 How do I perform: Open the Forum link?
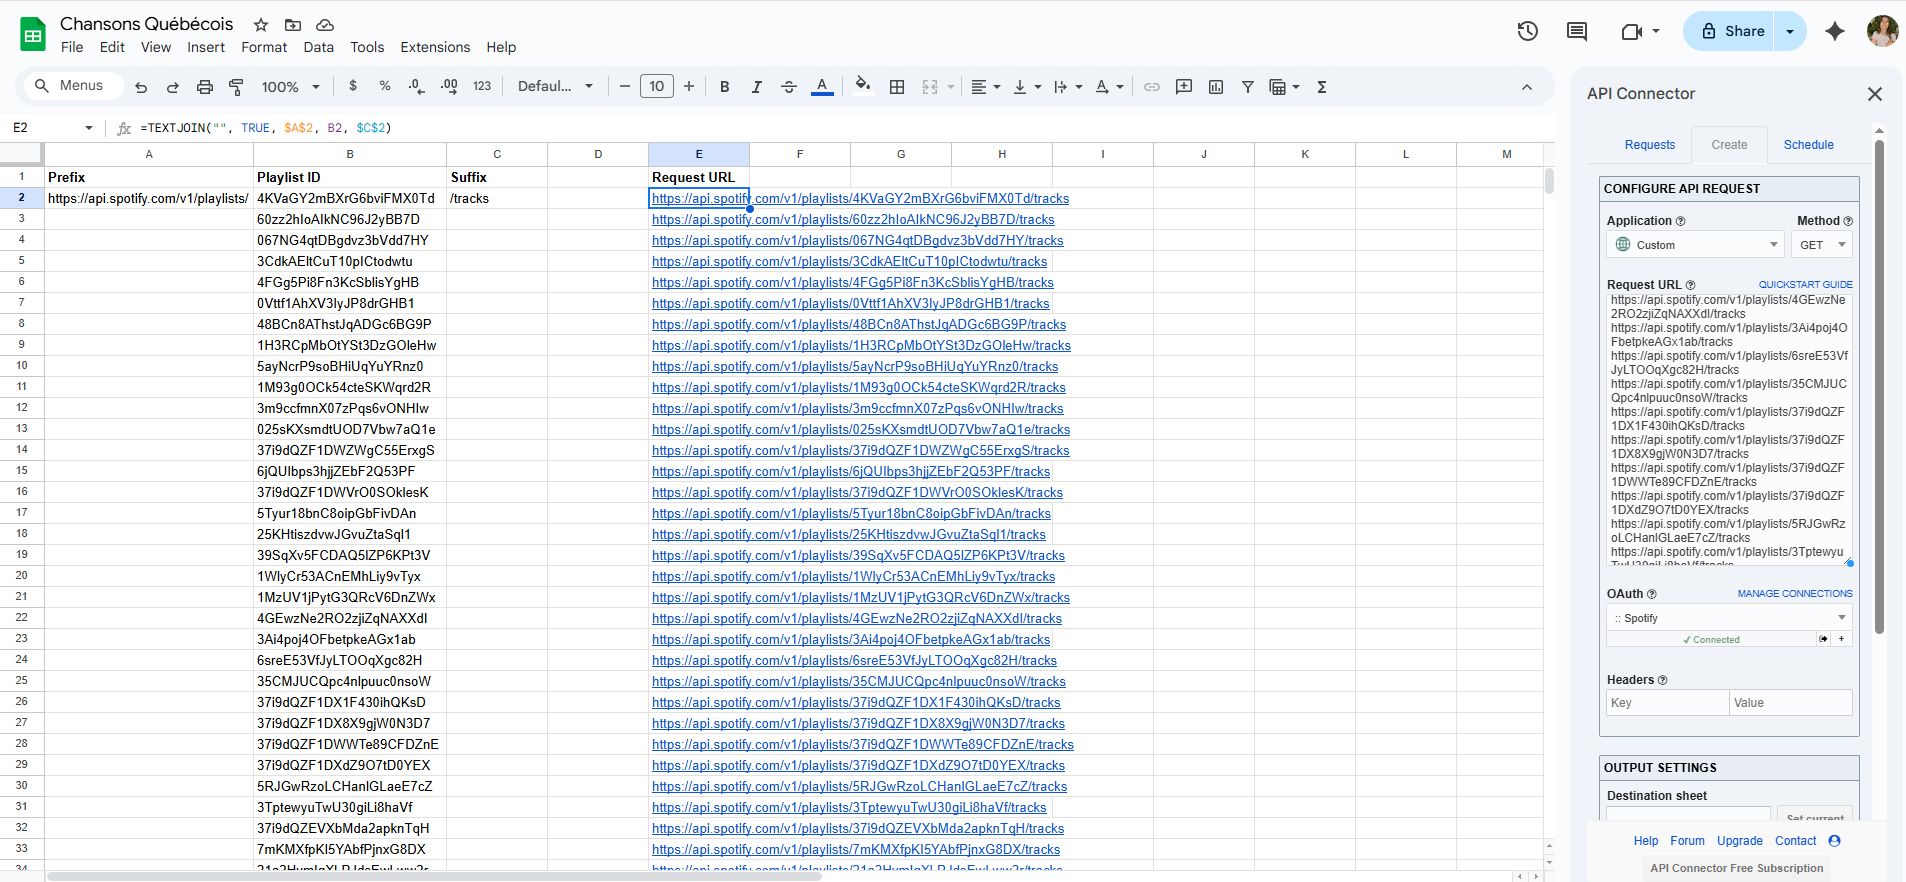(x=1687, y=841)
